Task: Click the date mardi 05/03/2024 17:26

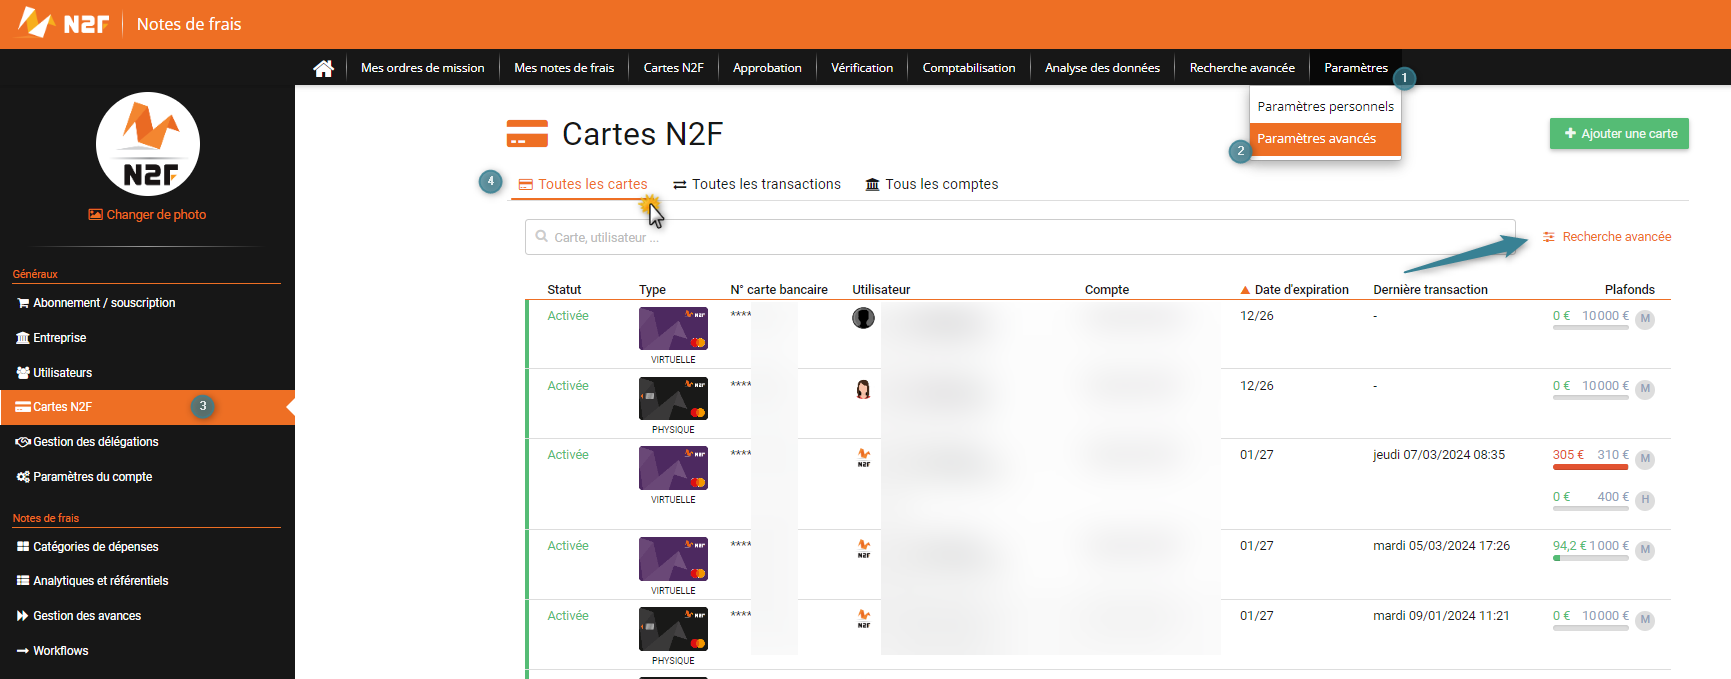Action: (x=1441, y=546)
